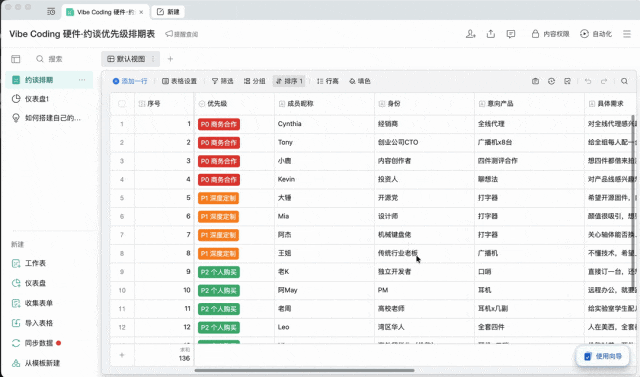This screenshot has width=640, height=377.
Task: Click 添加一行 to add a row
Action: coord(130,81)
